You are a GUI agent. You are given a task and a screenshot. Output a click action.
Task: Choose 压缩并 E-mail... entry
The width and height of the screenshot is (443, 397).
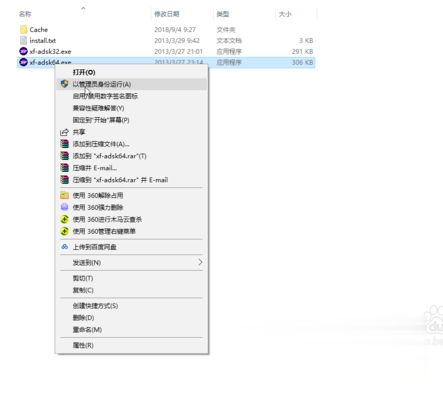(x=132, y=168)
